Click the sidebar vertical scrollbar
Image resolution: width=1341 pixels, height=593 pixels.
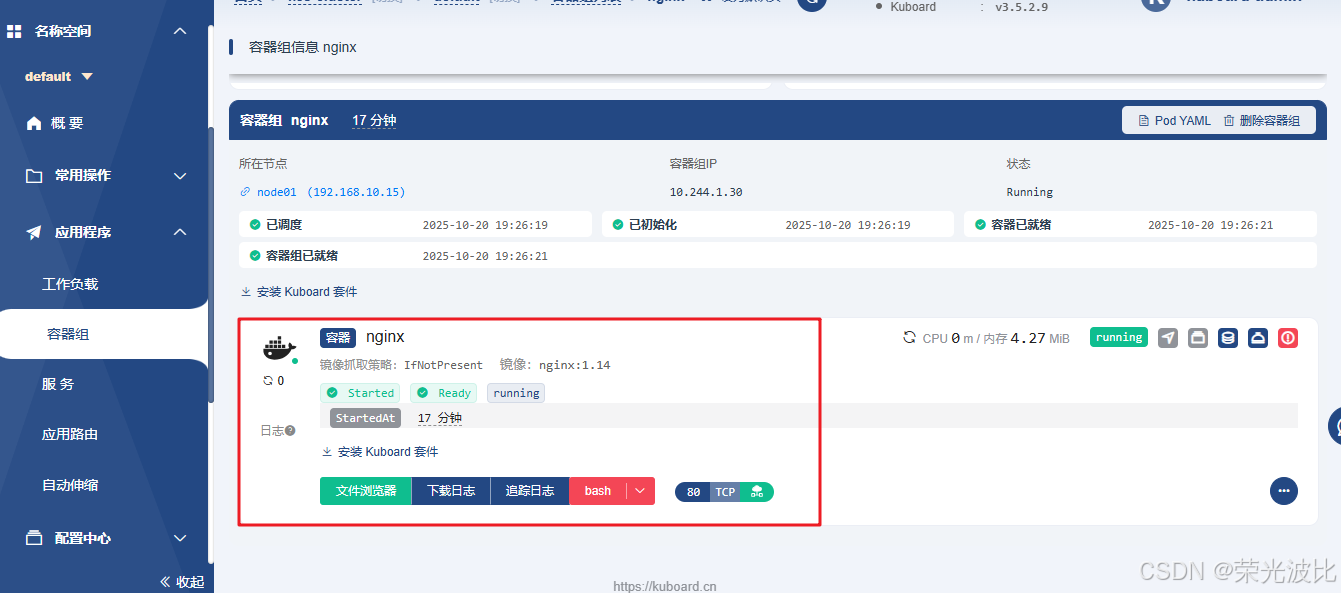click(x=210, y=265)
